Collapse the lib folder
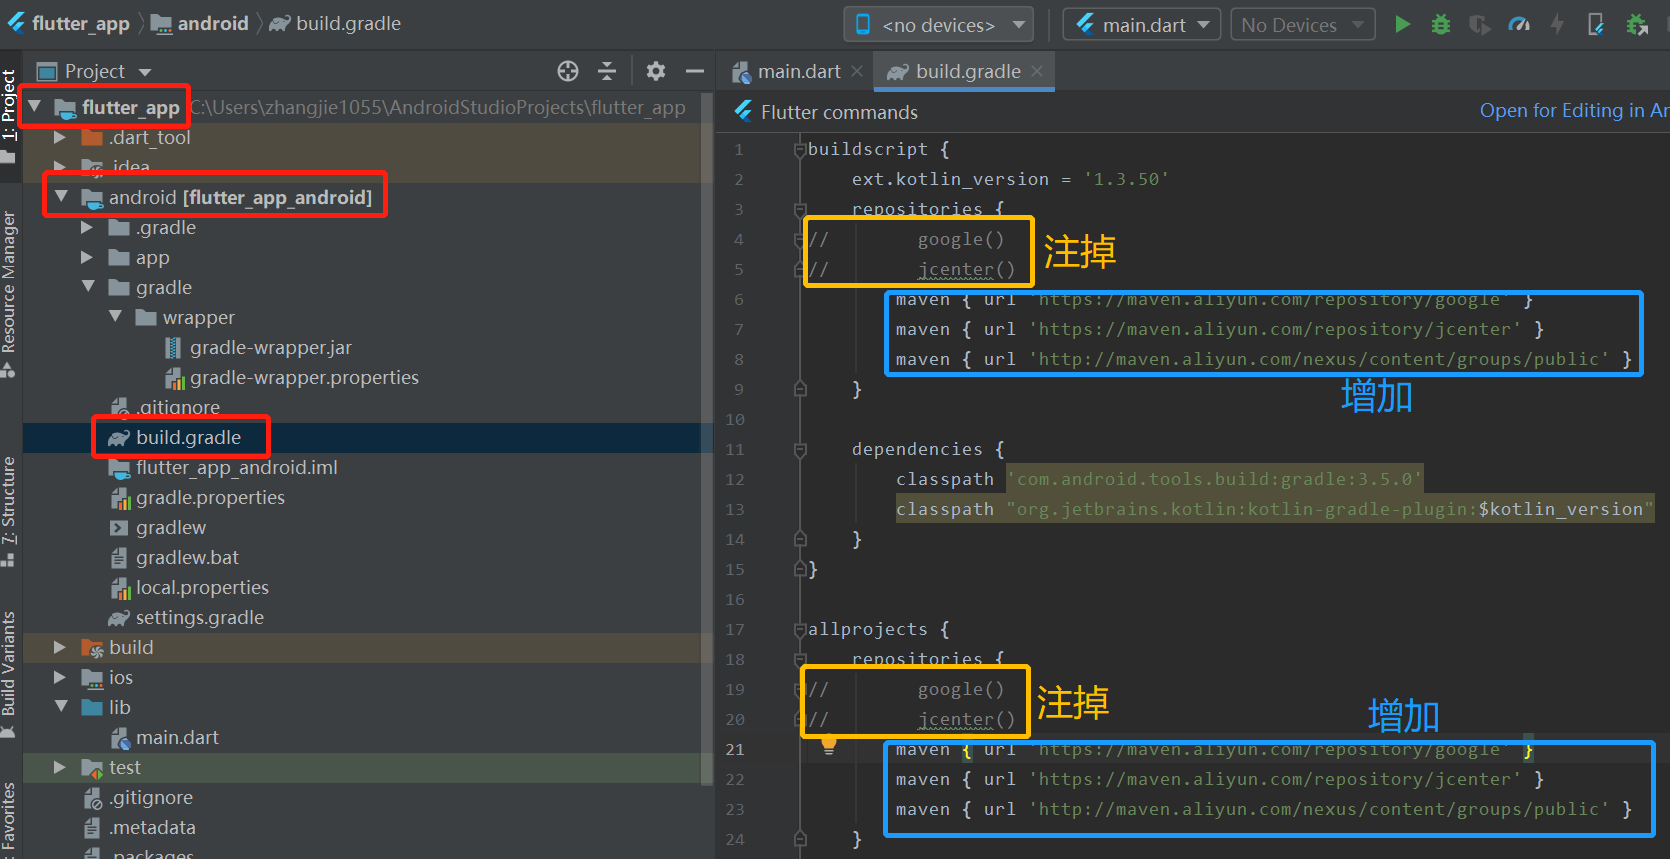The width and height of the screenshot is (1670, 859). pos(61,707)
